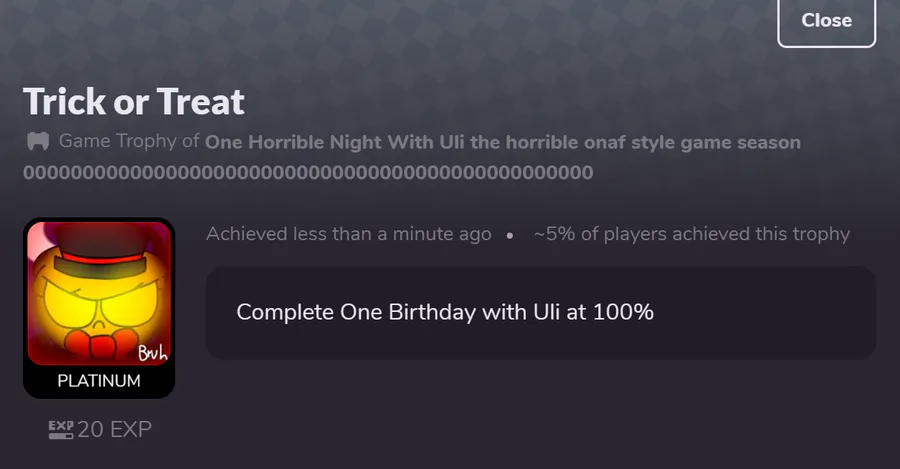Click the dot separator after minute ago
This screenshot has height=469, width=900.
coord(510,235)
